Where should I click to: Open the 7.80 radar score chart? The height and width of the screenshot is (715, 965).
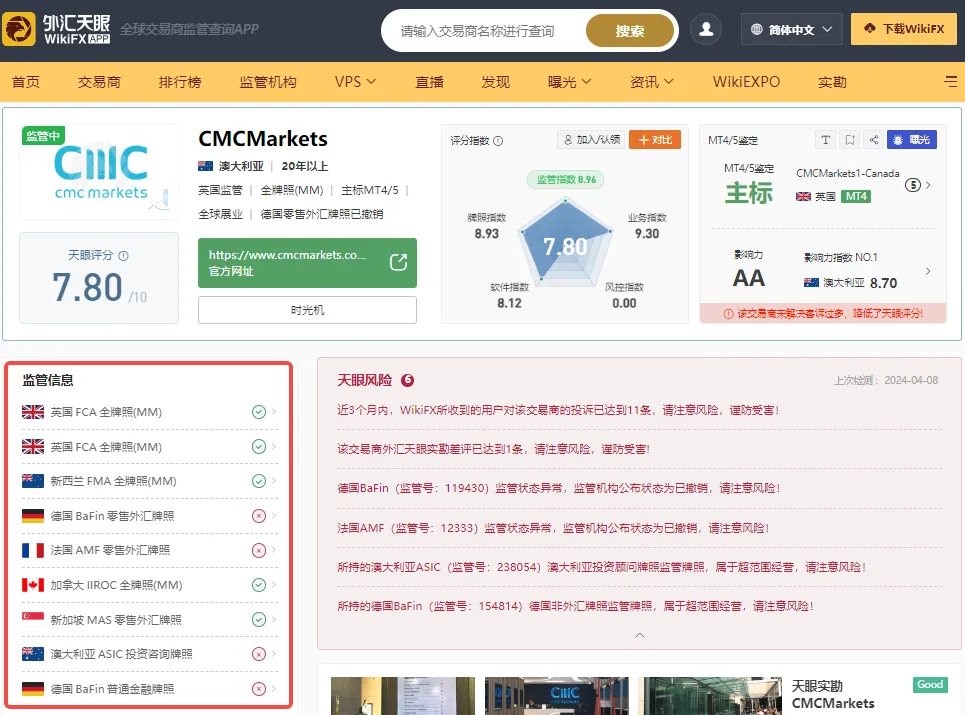565,245
